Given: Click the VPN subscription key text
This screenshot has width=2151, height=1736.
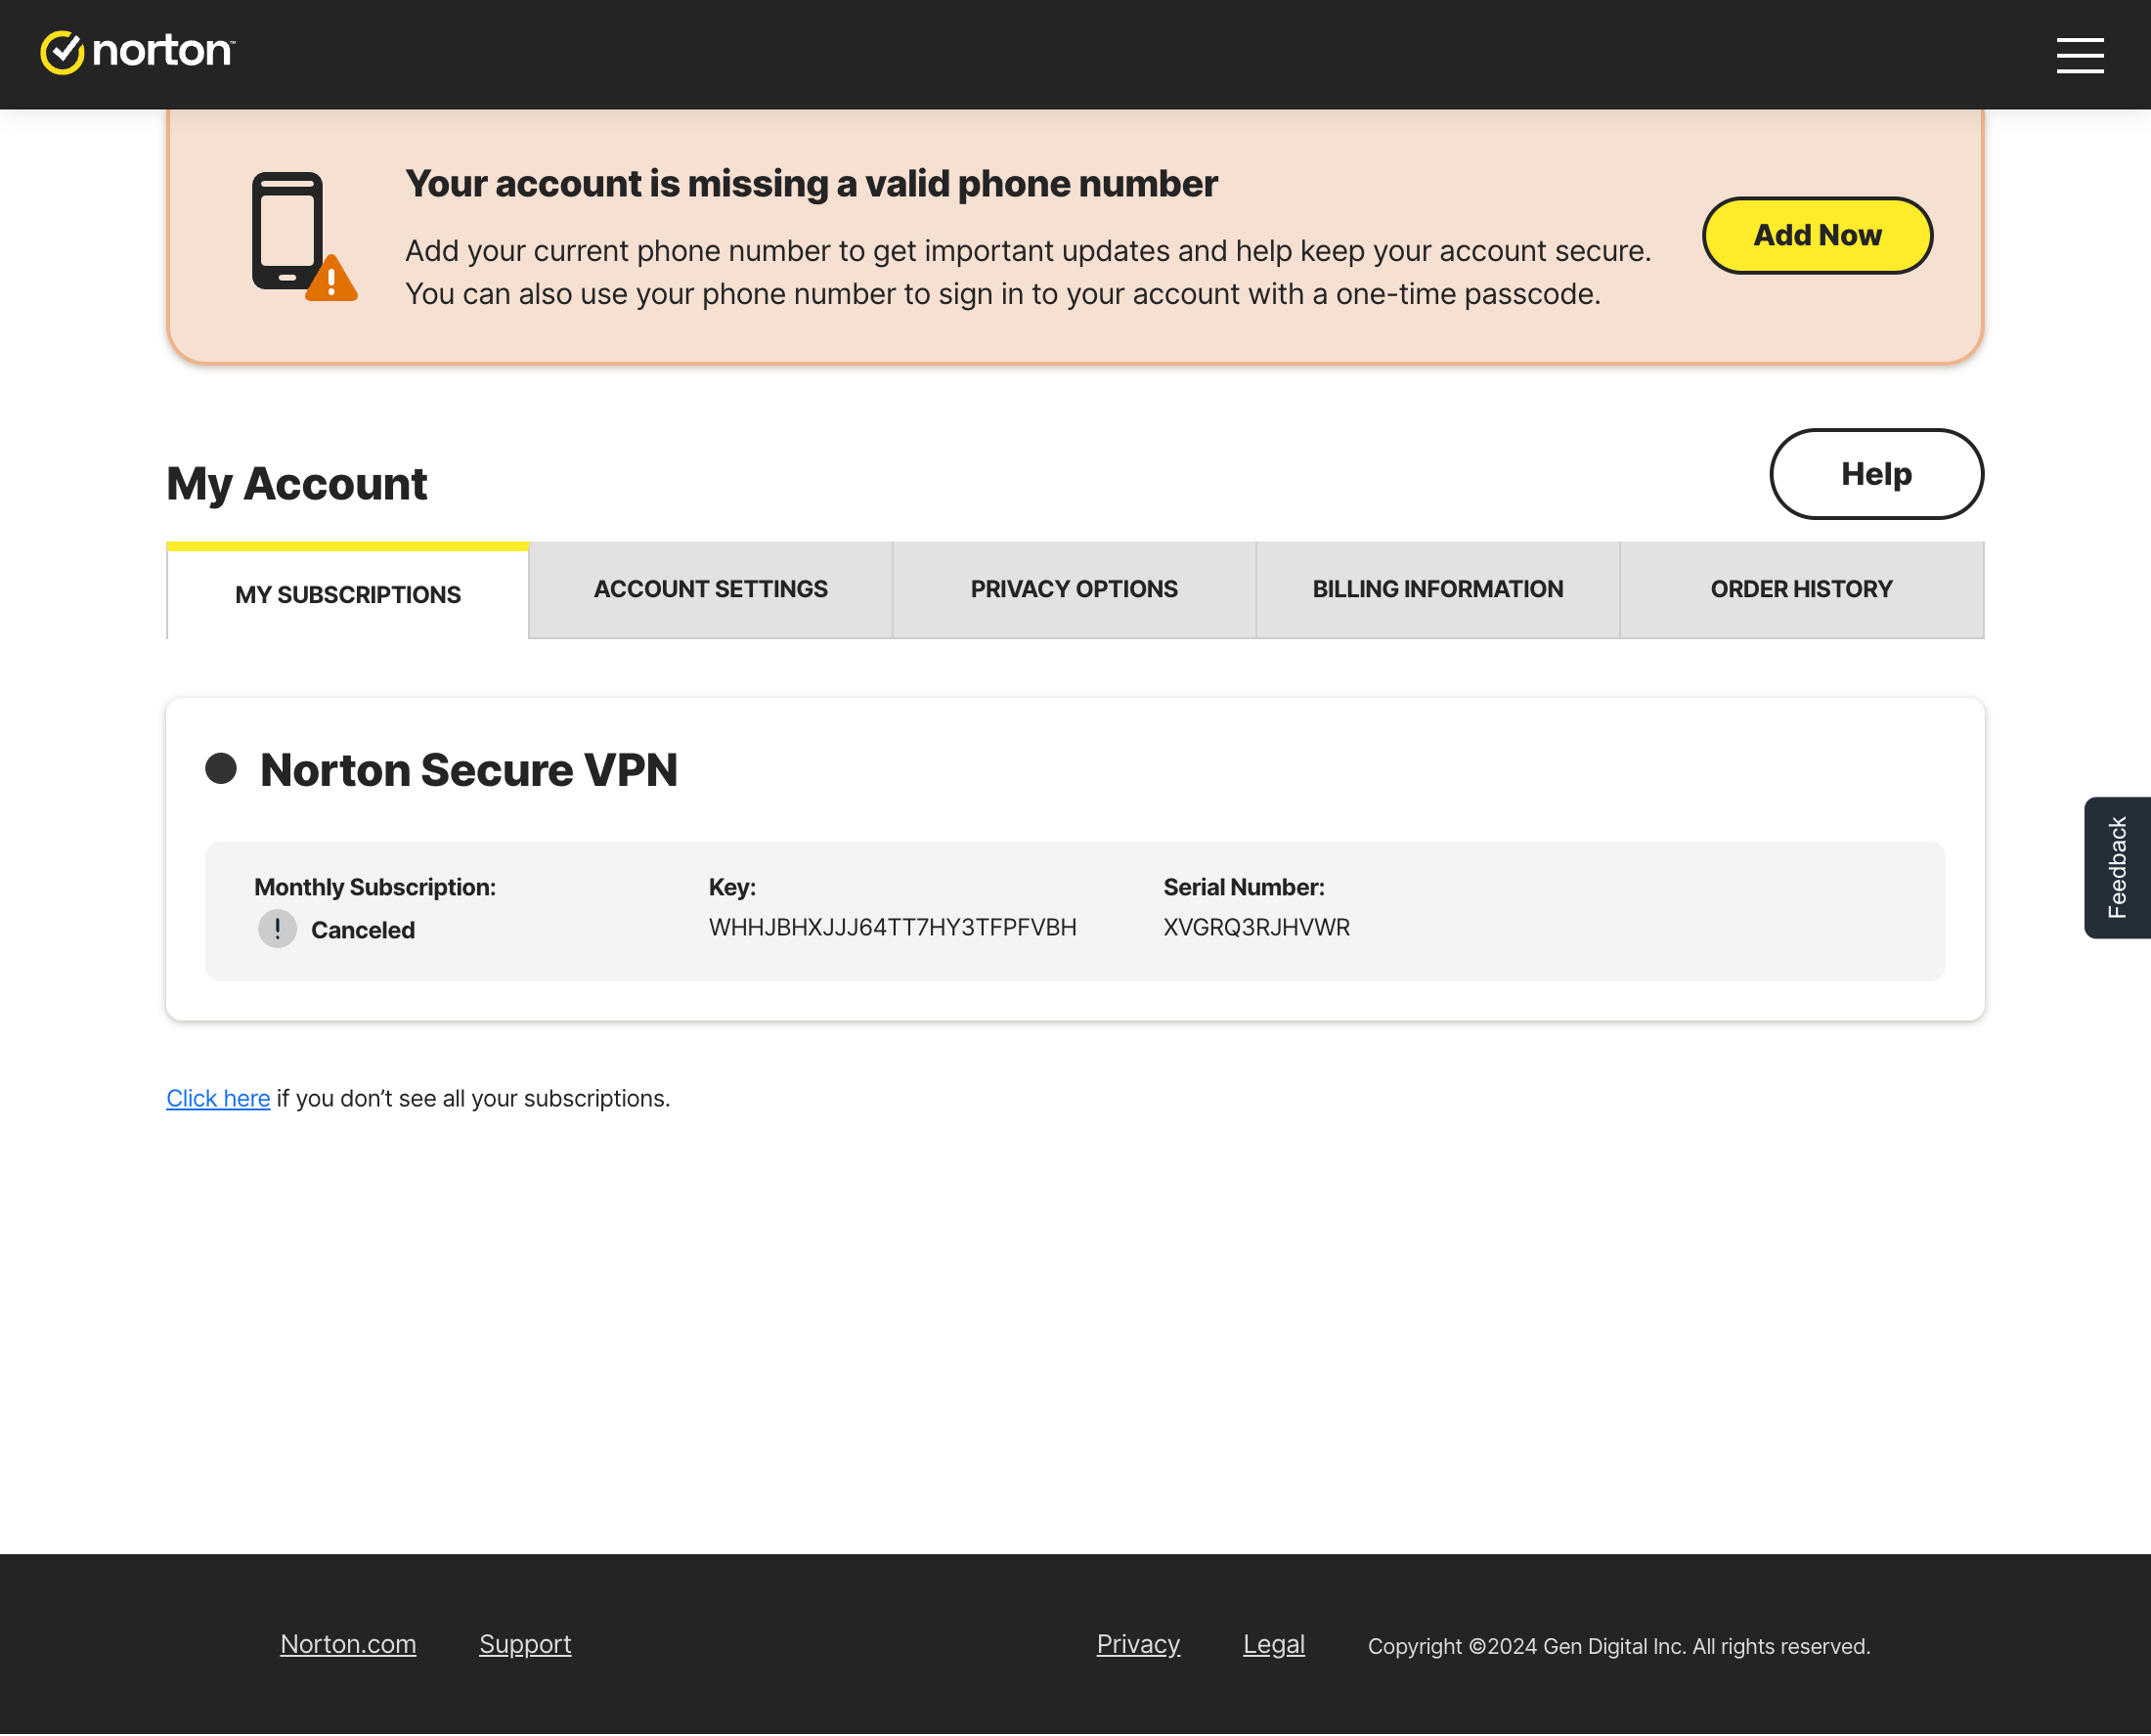Looking at the screenshot, I should pos(892,927).
